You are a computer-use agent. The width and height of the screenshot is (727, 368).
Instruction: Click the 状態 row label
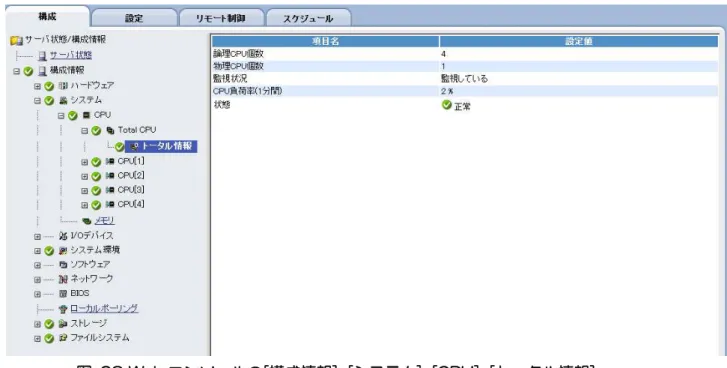click(x=222, y=105)
